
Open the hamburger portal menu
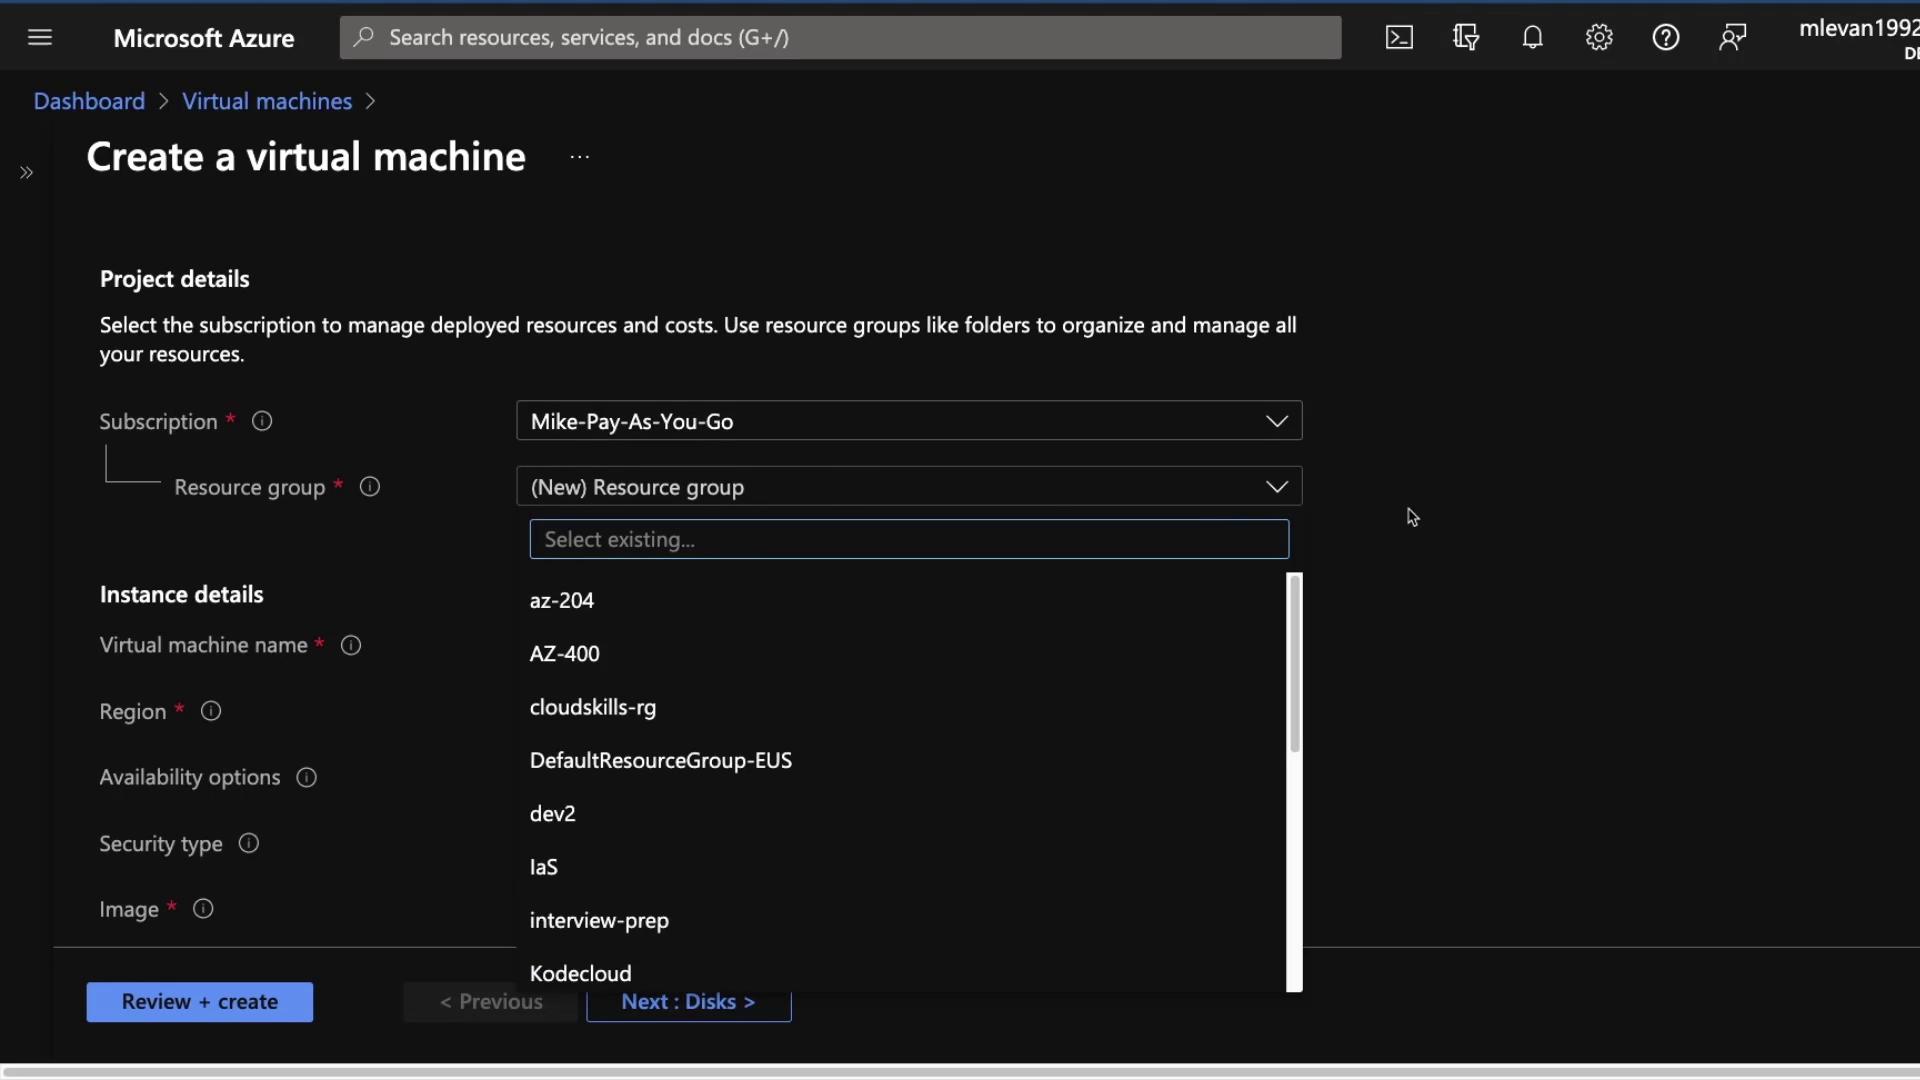(40, 38)
